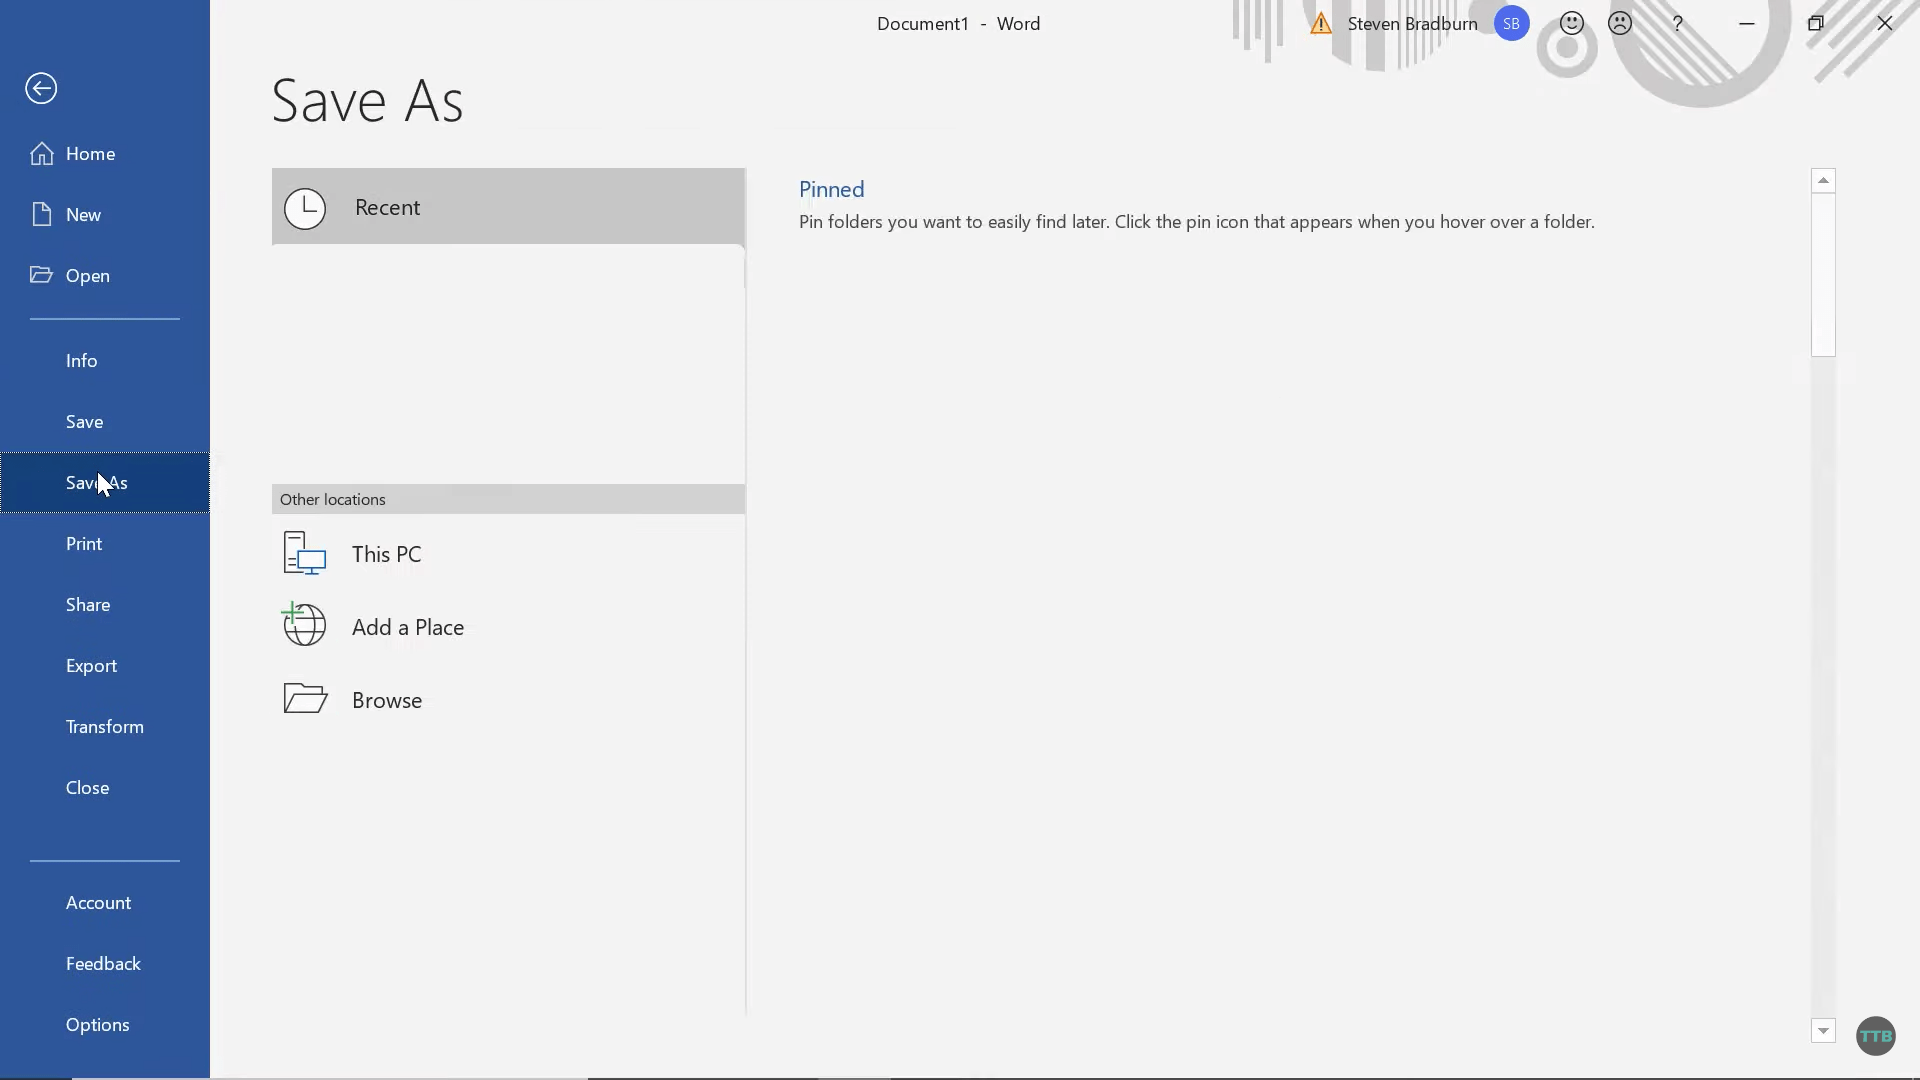
Task: Open the Home page in backstage
Action: click(x=105, y=154)
